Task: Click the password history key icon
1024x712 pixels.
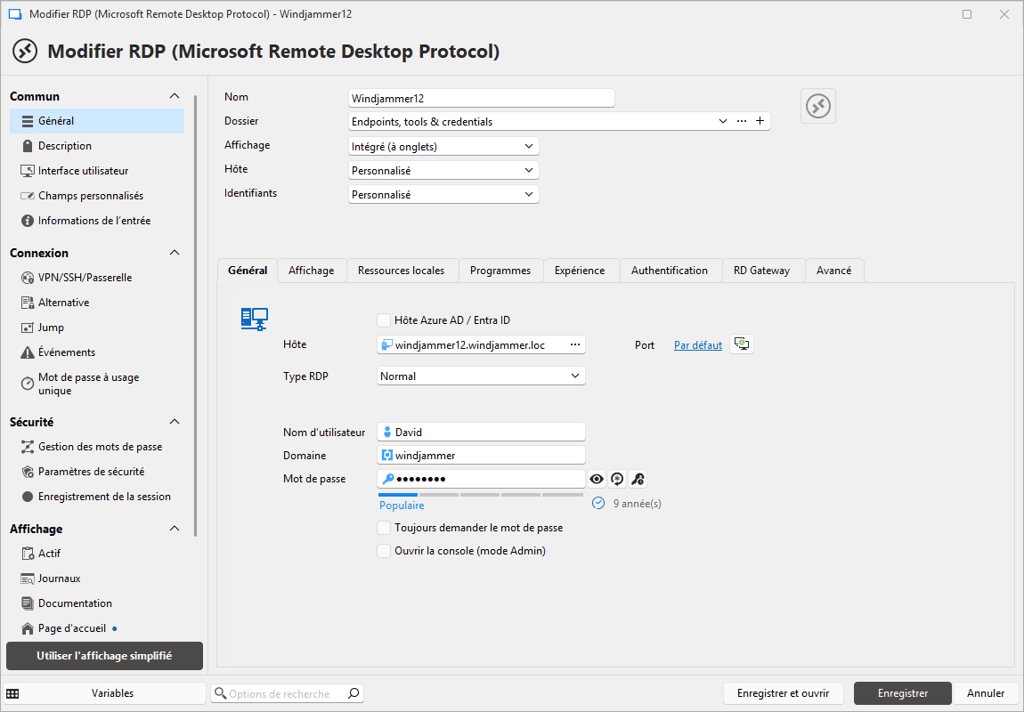Action: pyautogui.click(x=637, y=479)
